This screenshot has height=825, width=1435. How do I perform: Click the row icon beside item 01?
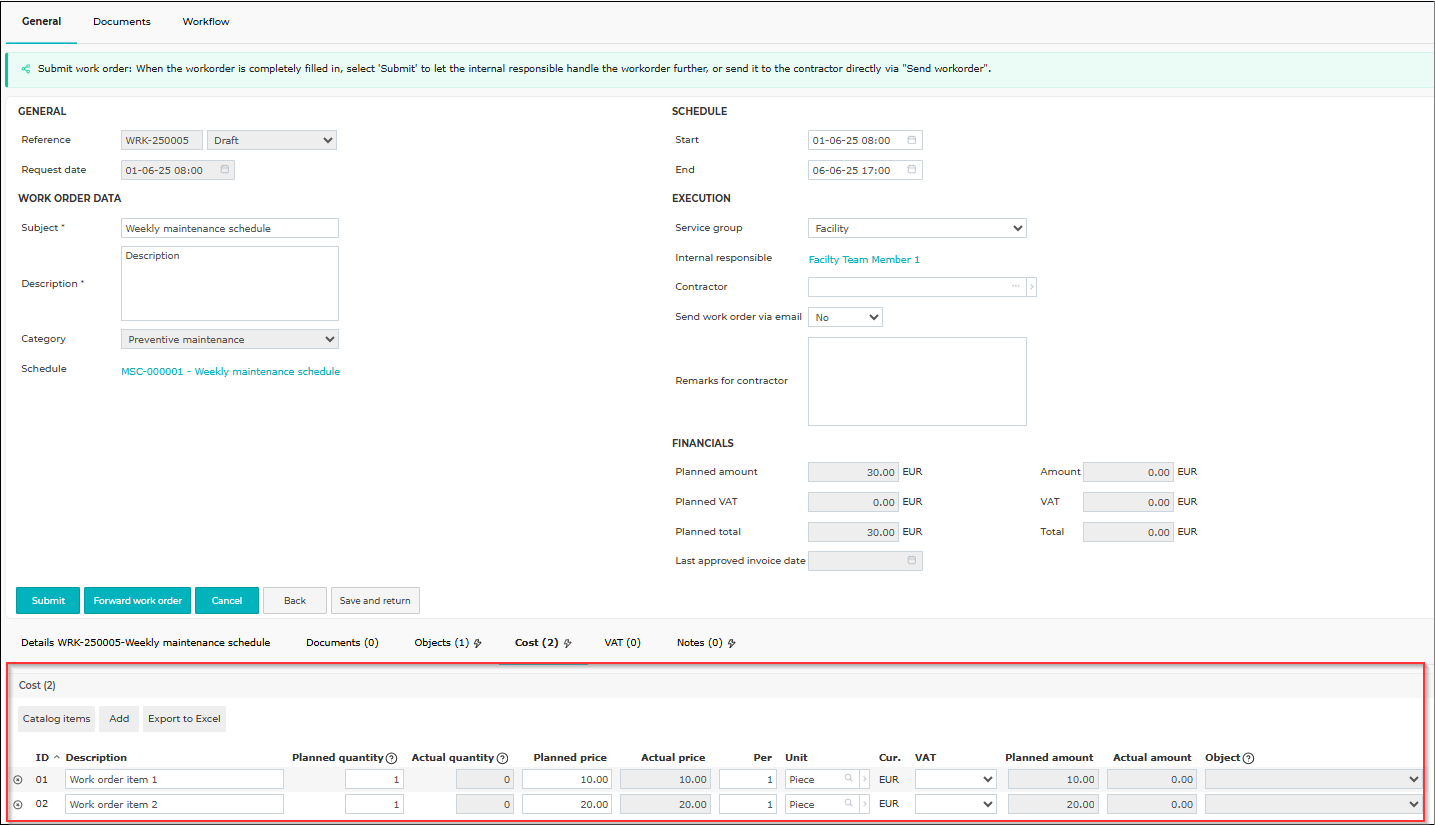tap(18, 779)
